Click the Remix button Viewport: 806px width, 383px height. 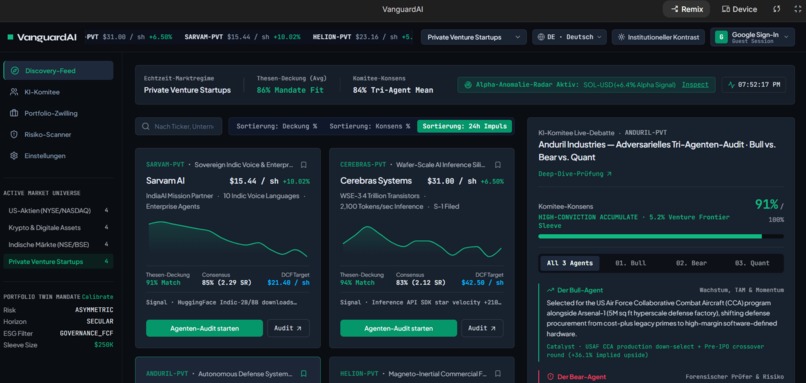[686, 9]
